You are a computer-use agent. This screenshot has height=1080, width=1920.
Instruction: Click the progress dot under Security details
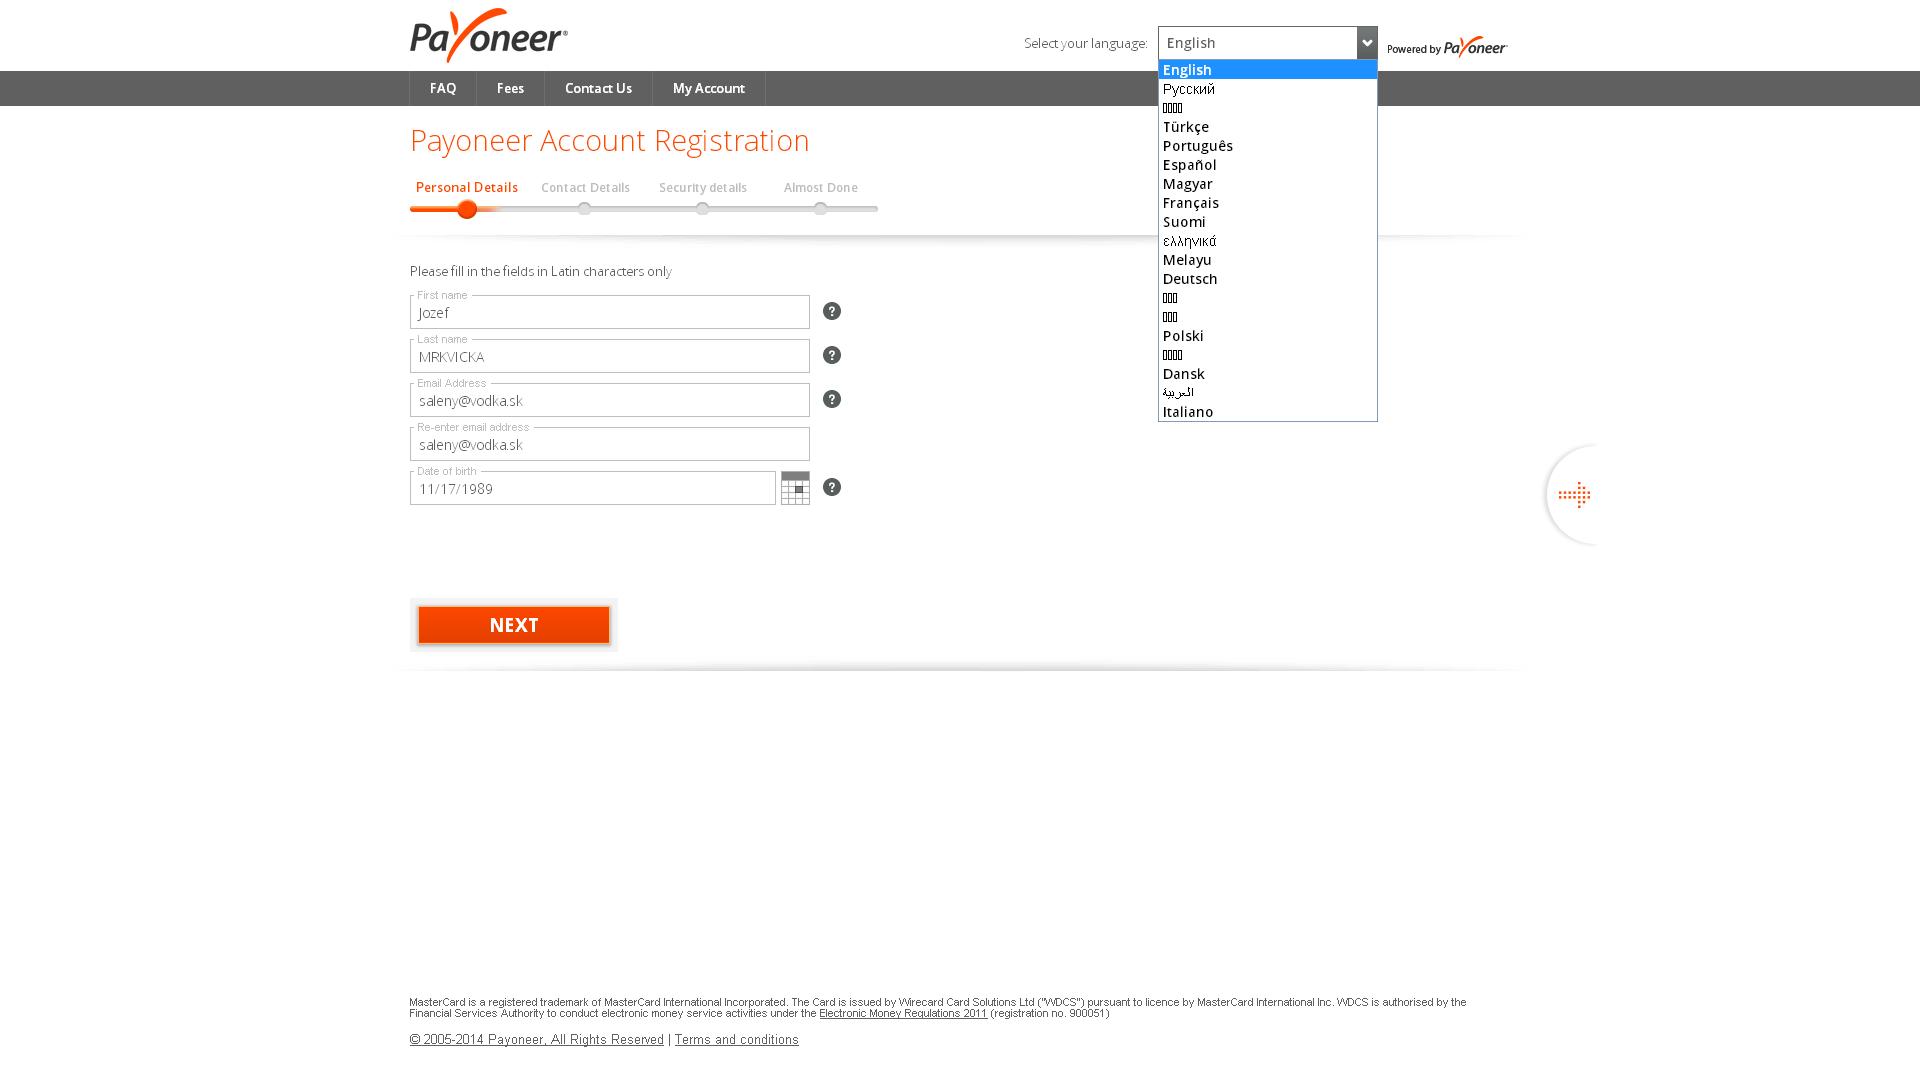pos(702,209)
